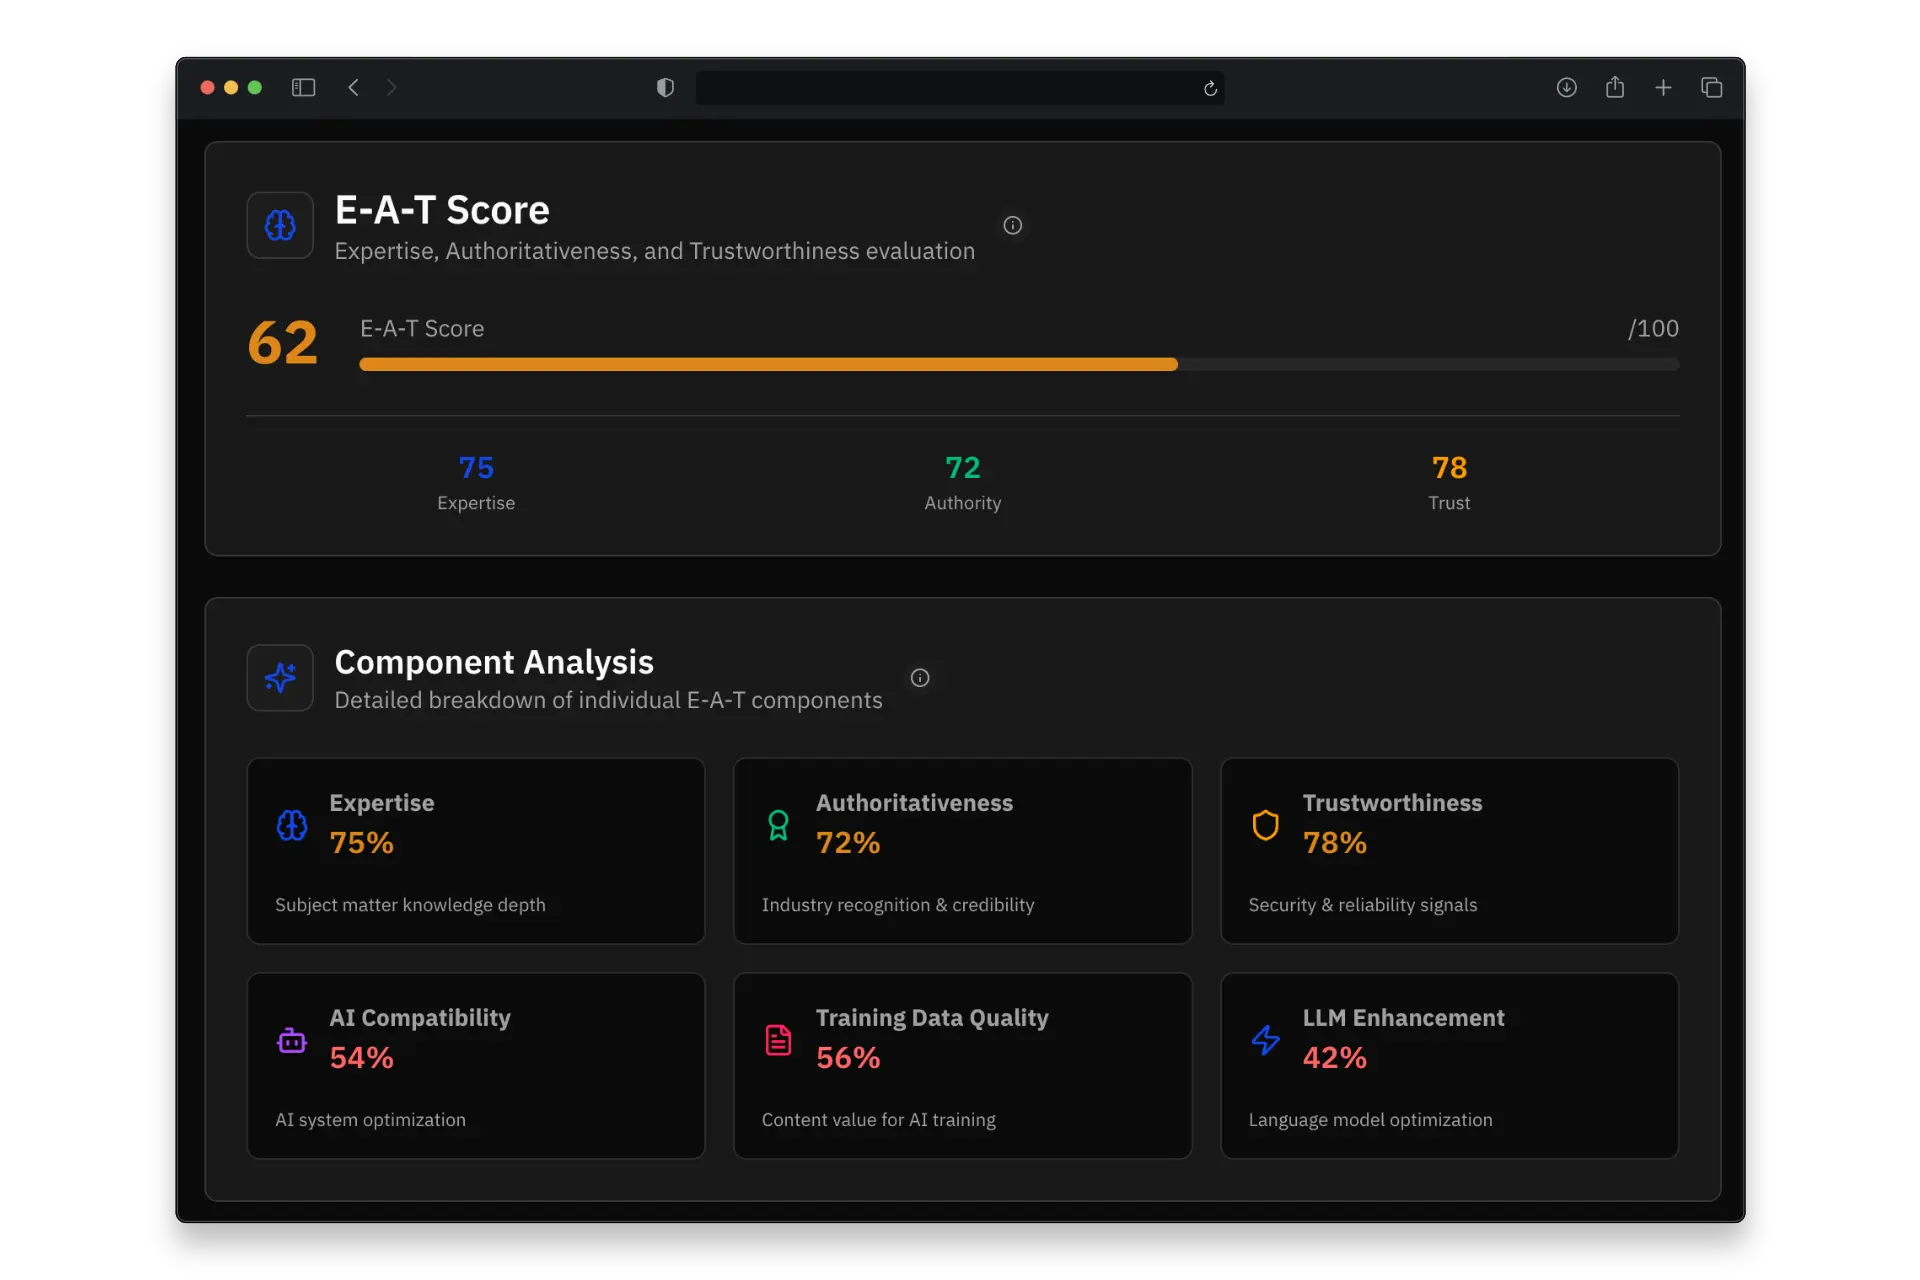The image size is (1920, 1280).
Task: Show the tab overview icon
Action: (1711, 88)
